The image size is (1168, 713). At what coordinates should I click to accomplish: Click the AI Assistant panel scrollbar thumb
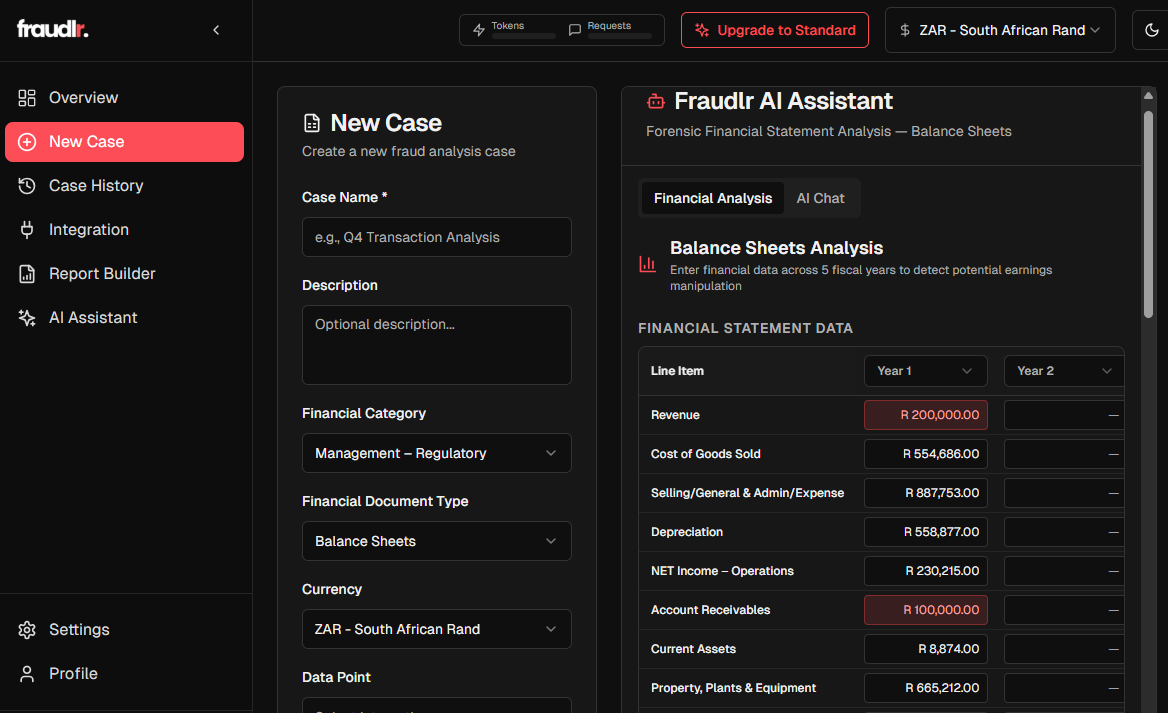[1148, 215]
